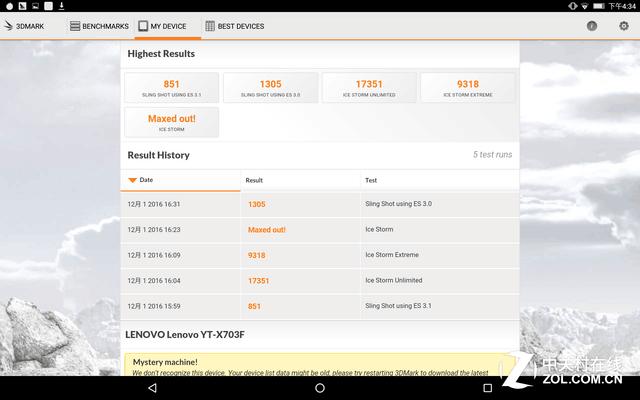
Task: Tap the Android home circle button
Action: point(320,388)
